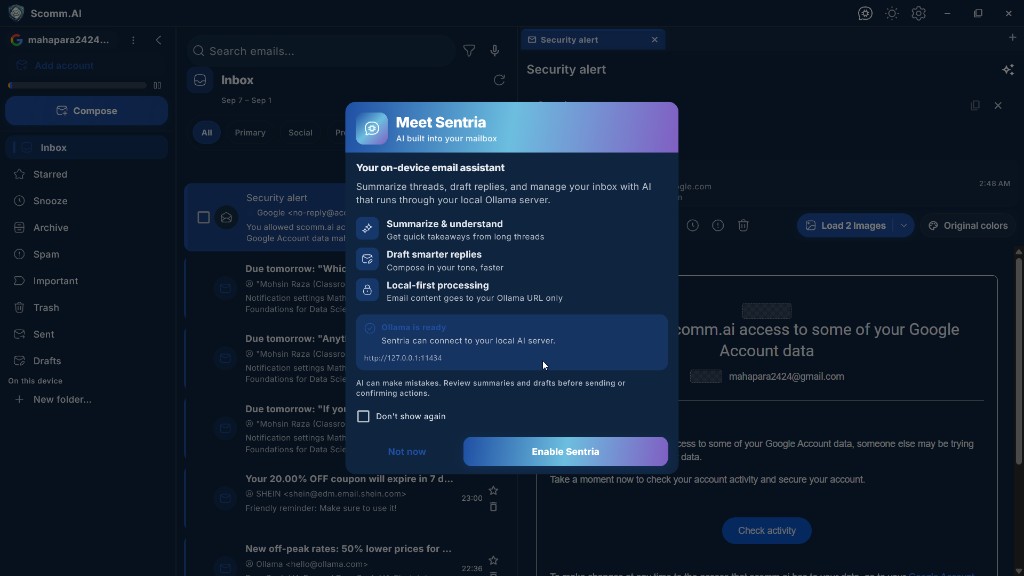Select the All category tab
The height and width of the screenshot is (576, 1024).
[x=206, y=133]
